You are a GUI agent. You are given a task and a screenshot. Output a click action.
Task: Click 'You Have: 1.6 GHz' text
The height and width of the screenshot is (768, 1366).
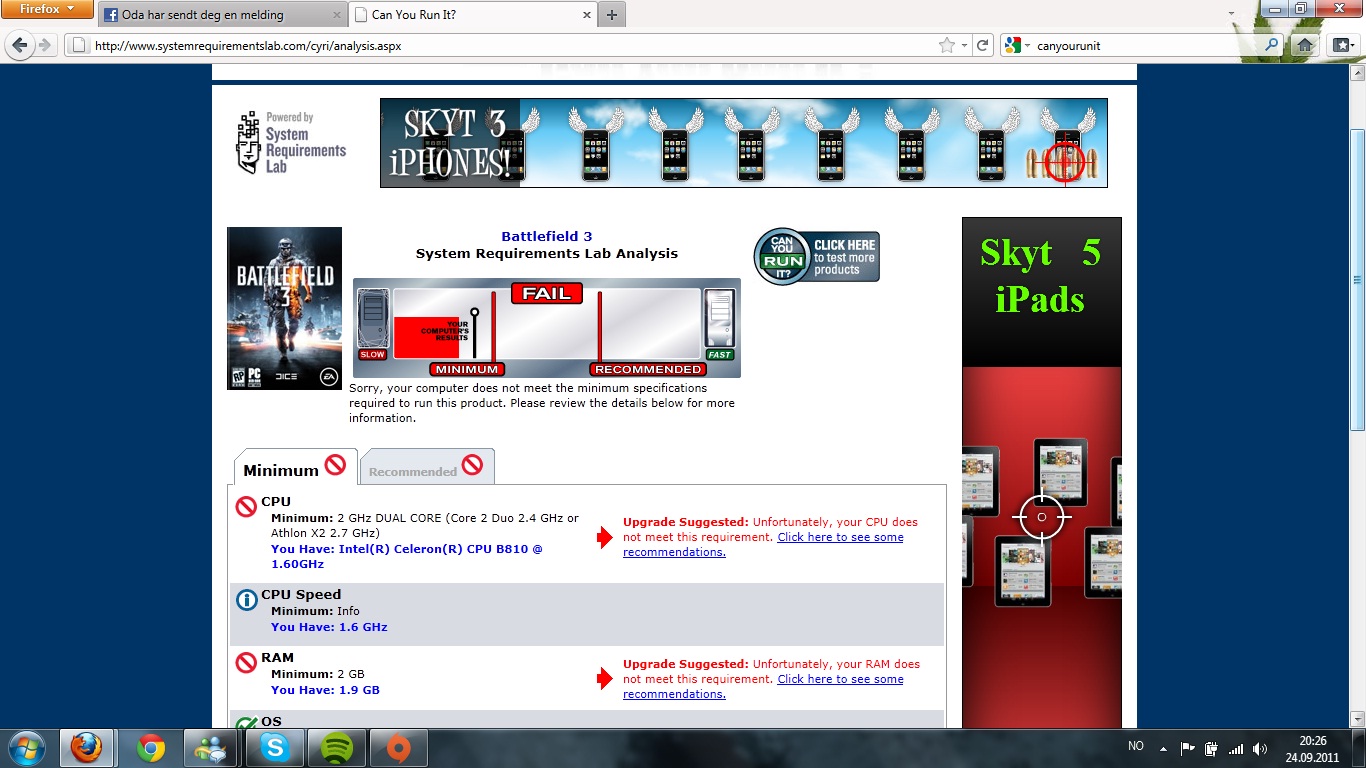pyautogui.click(x=329, y=627)
